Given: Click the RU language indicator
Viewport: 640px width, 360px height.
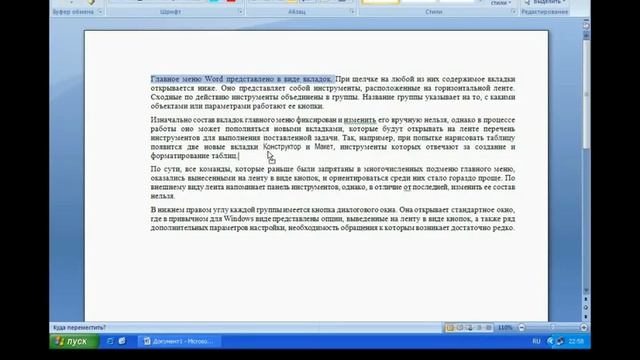Looking at the screenshot, I should coord(536,341).
